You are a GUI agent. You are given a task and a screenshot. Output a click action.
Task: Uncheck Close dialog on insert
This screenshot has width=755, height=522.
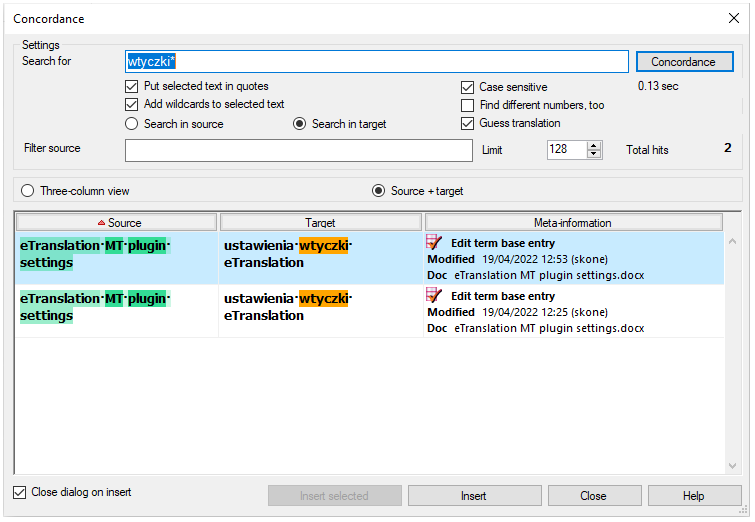point(19,492)
